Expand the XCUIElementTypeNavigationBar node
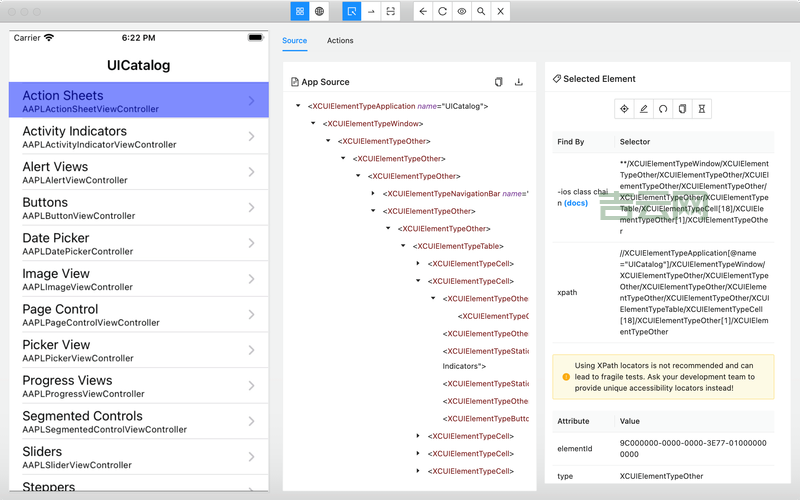Viewport: 800px width, 500px height. (374, 193)
